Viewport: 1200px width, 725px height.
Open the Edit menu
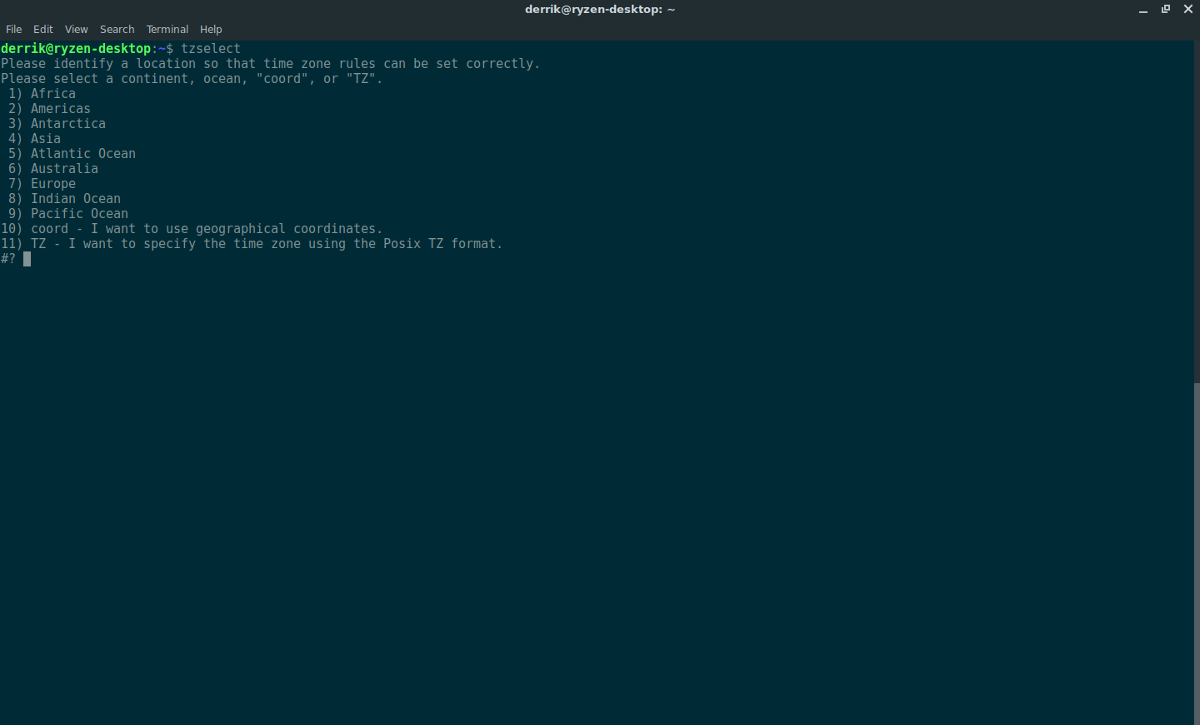tap(43, 29)
